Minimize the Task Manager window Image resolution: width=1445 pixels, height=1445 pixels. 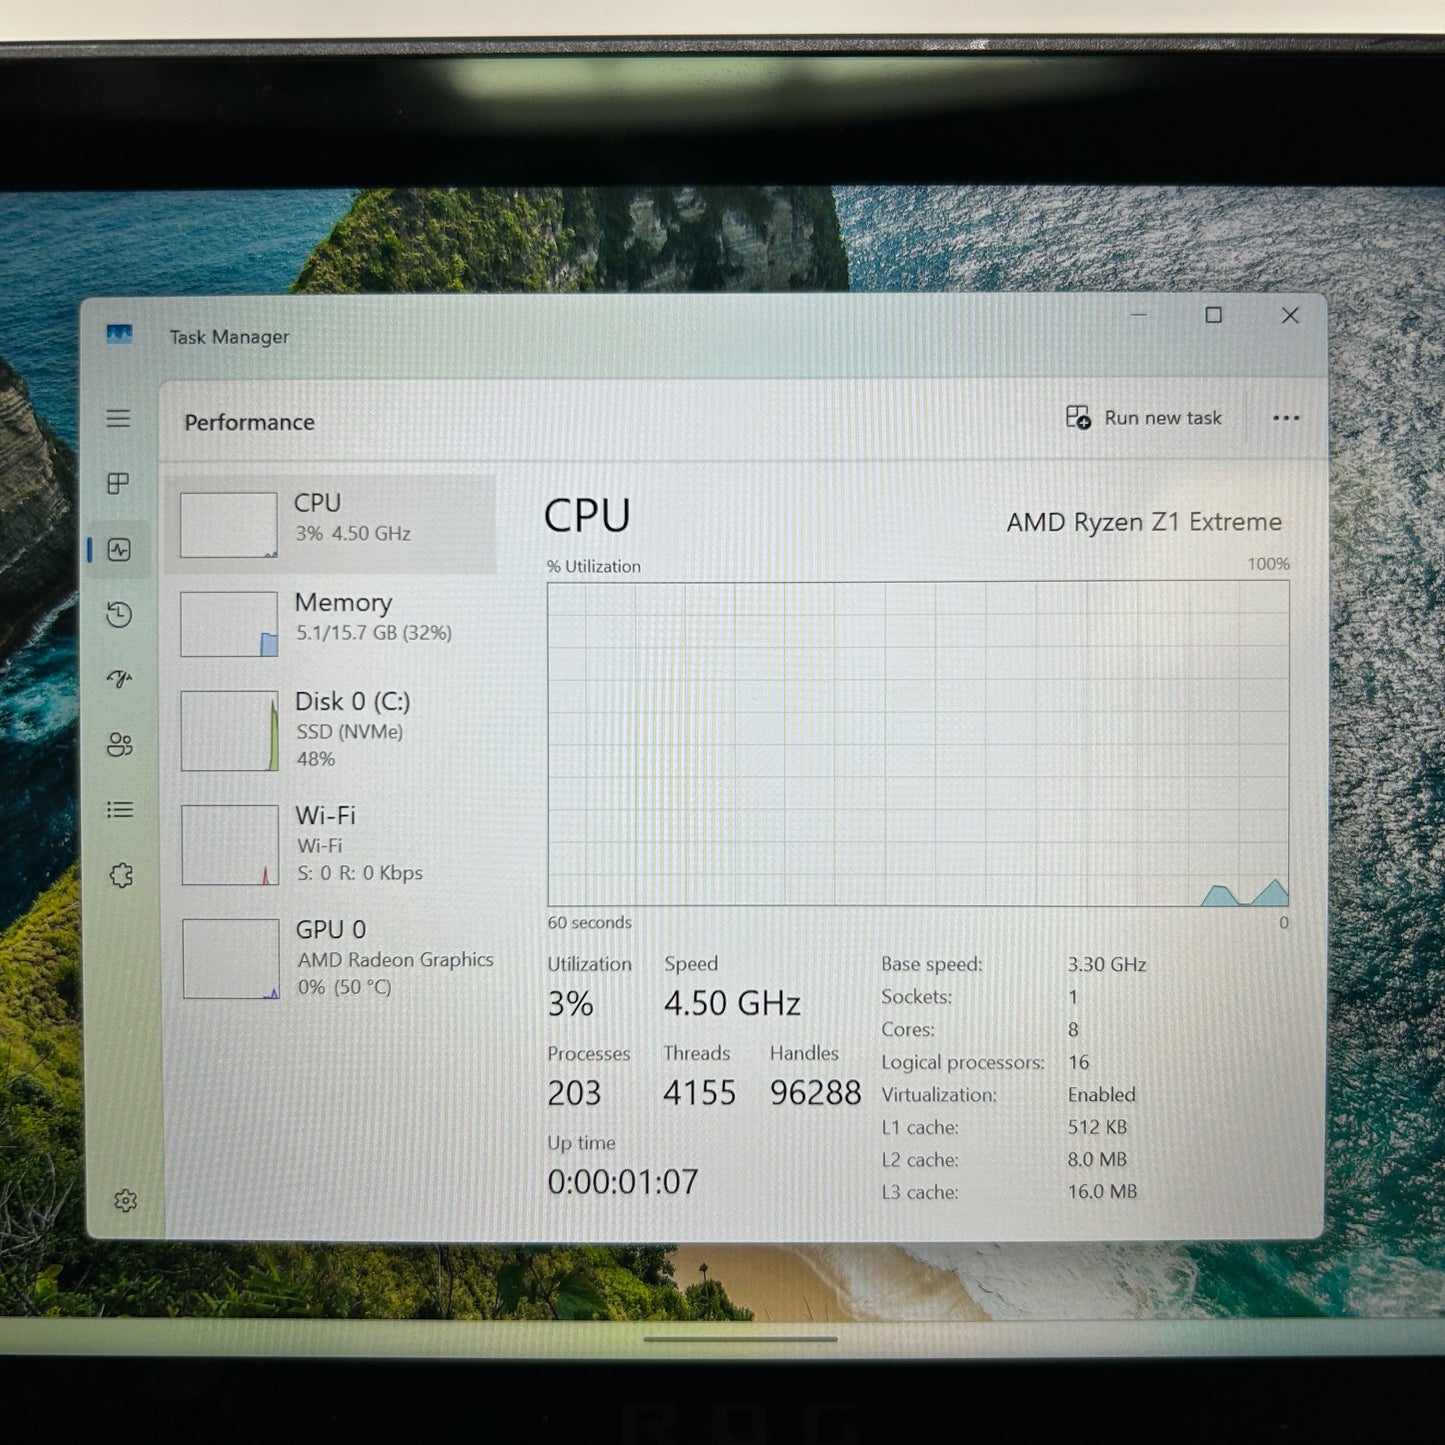1138,315
